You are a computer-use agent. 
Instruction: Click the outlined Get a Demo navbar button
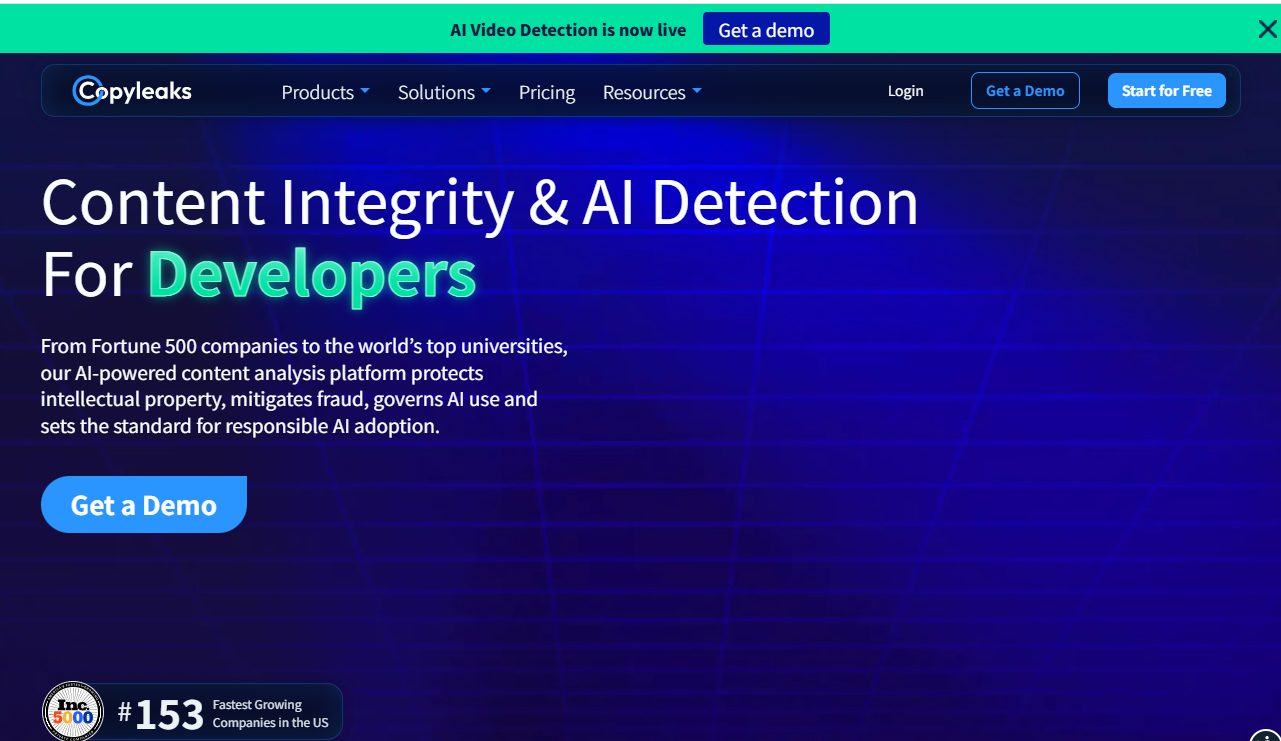point(1025,91)
